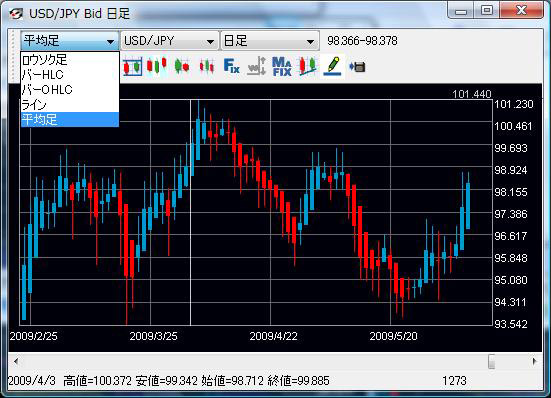The height and width of the screenshot is (398, 551).
Task: Click the wide green-red candlesticks icon
Action: click(182, 66)
